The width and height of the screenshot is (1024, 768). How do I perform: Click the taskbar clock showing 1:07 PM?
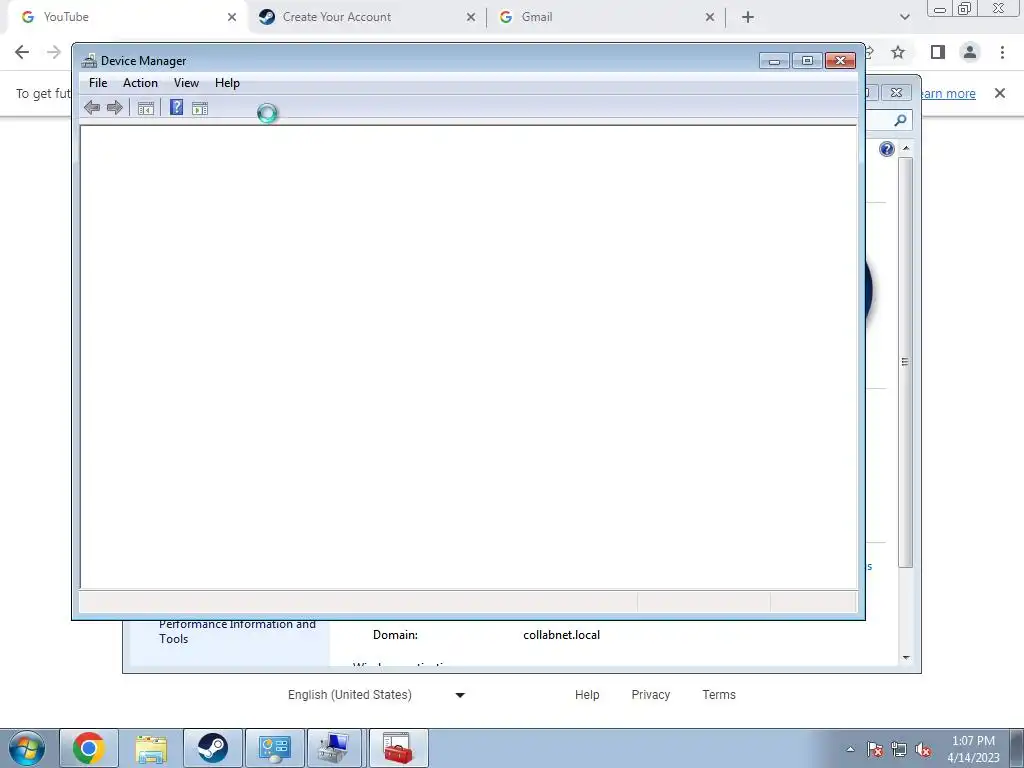(973, 749)
